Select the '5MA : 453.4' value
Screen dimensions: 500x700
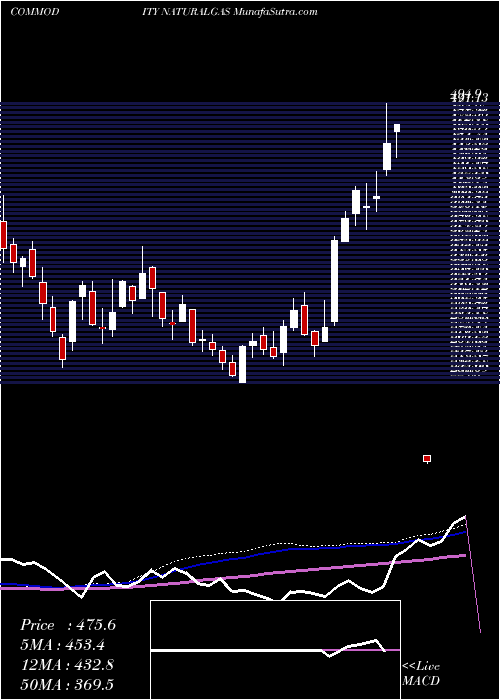click(64, 645)
